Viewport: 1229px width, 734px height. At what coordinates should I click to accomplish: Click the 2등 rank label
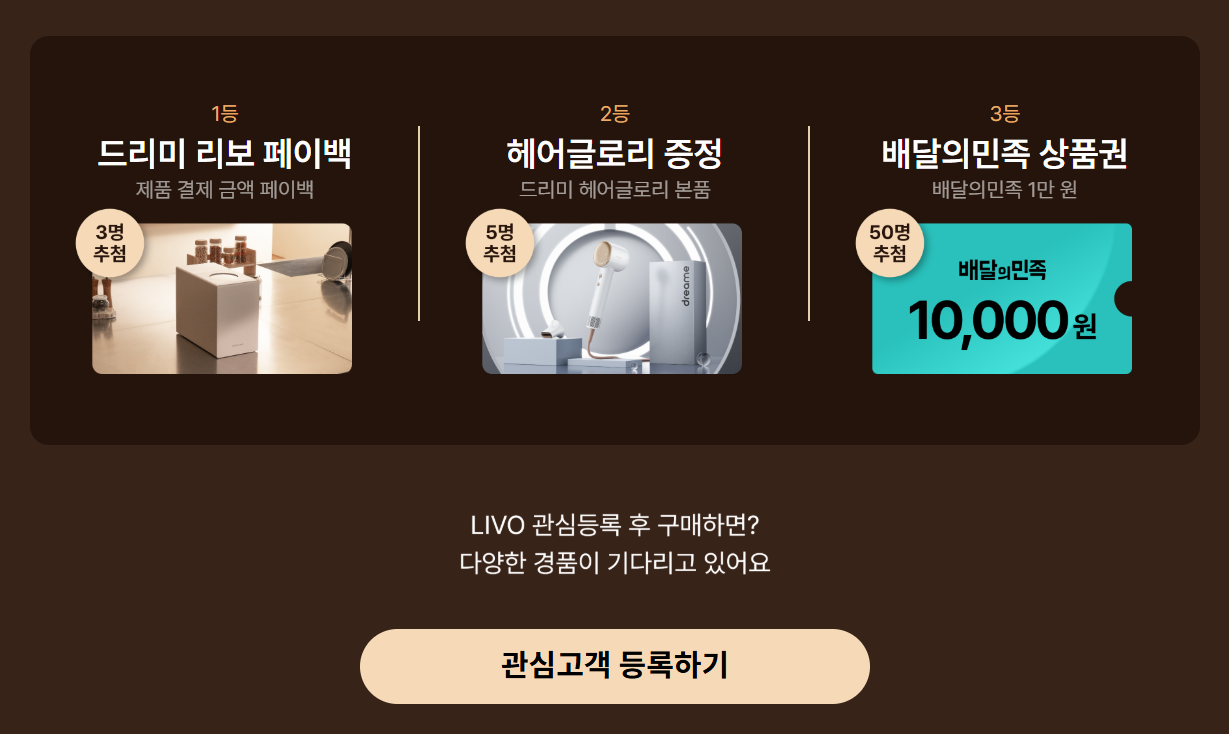pyautogui.click(x=614, y=114)
